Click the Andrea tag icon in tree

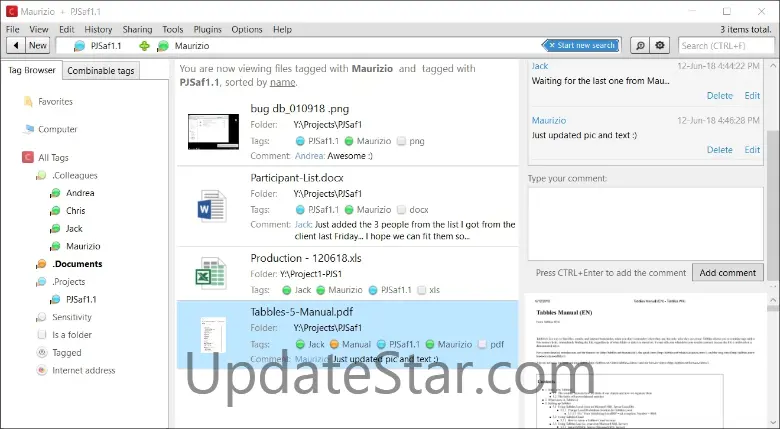point(55,193)
